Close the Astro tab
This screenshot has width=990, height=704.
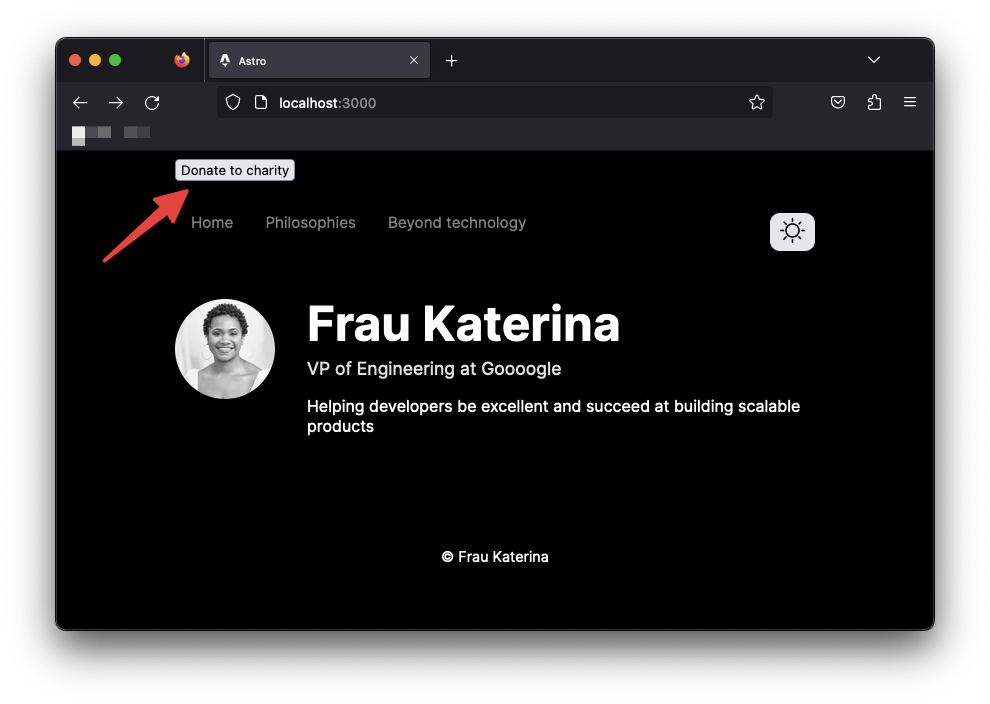414,61
